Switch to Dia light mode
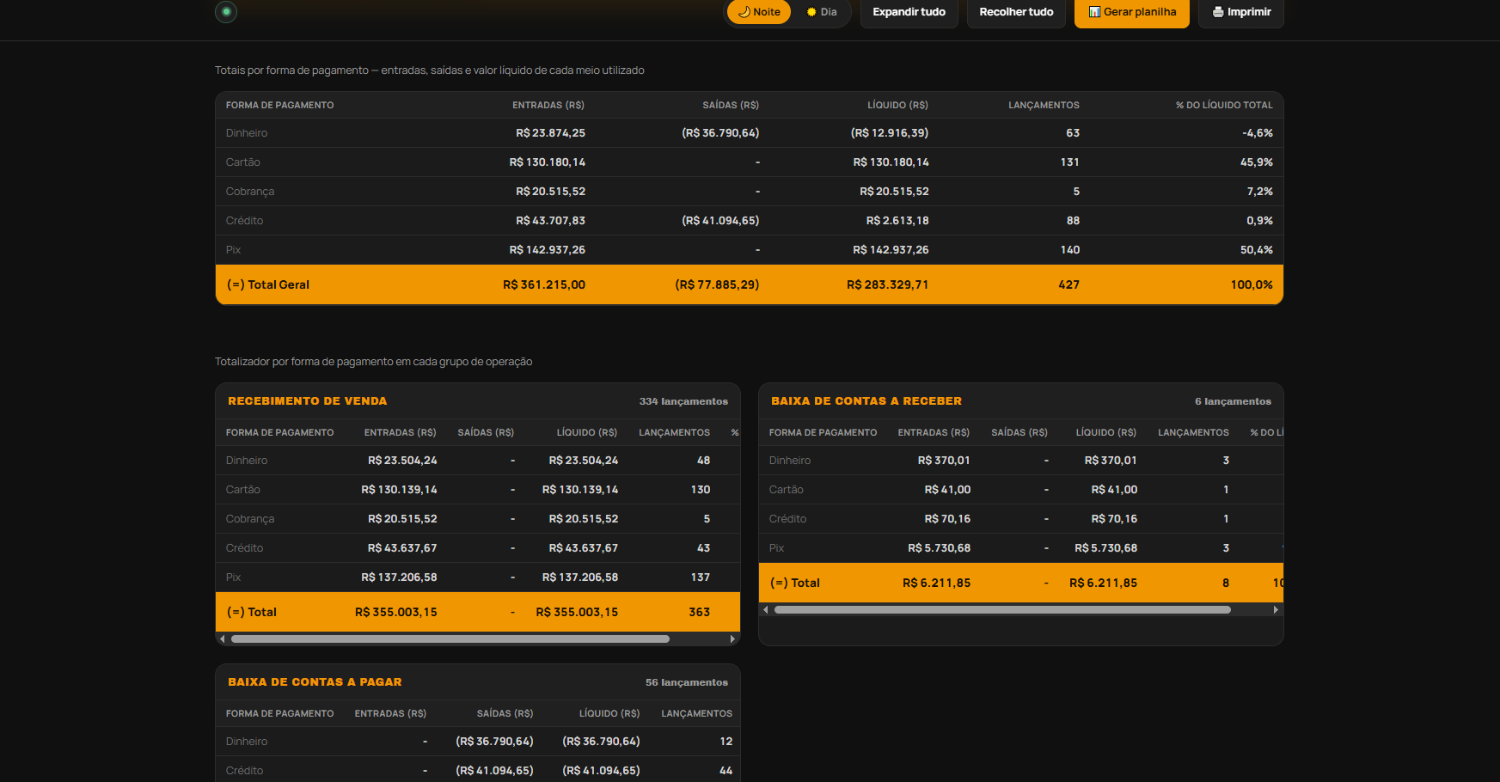Image resolution: width=1500 pixels, height=782 pixels. coord(822,12)
